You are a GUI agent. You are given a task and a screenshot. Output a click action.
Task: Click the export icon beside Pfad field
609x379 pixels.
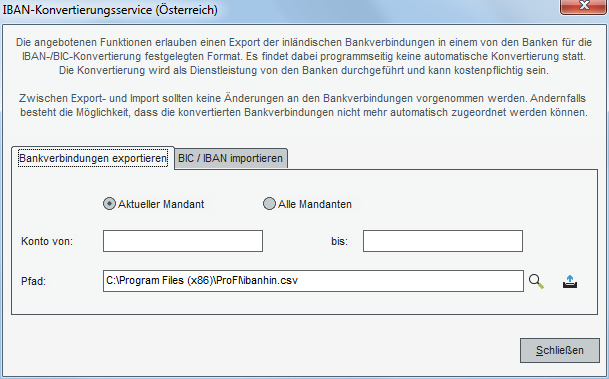click(x=570, y=282)
